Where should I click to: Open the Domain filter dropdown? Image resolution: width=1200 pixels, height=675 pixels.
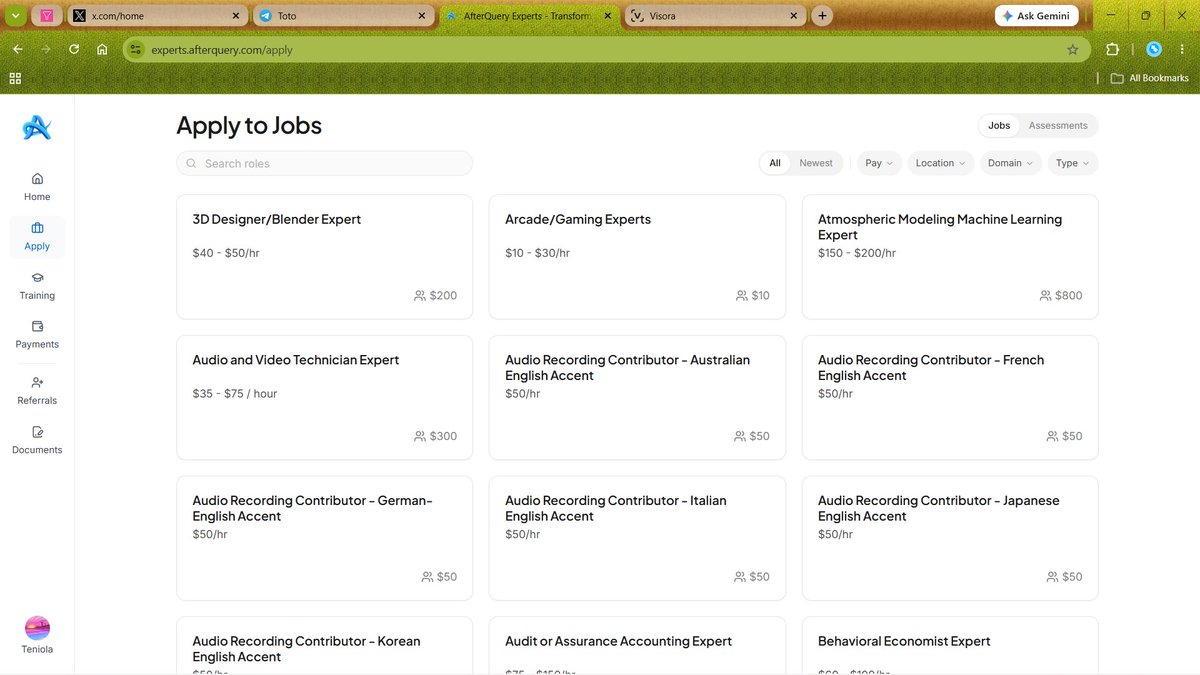[x=1011, y=163]
